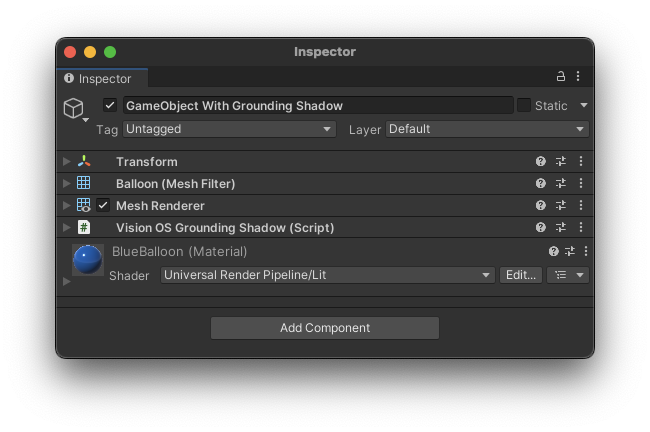
Task: Click the Add Component button
Action: (325, 328)
